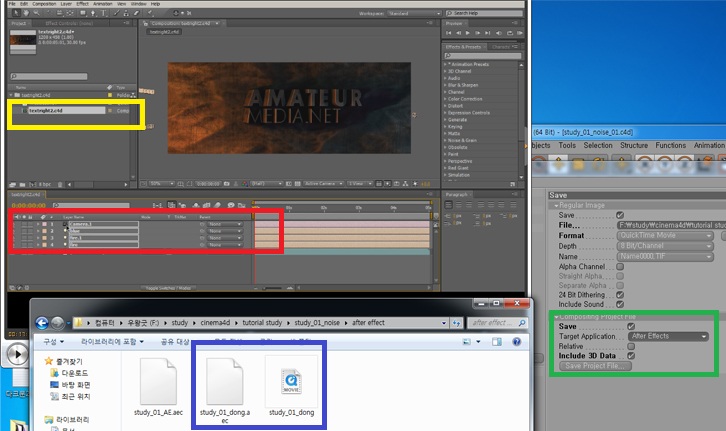Toggle transparency grid in composition viewer
Screen dimensions: 726x431
(x=297, y=184)
